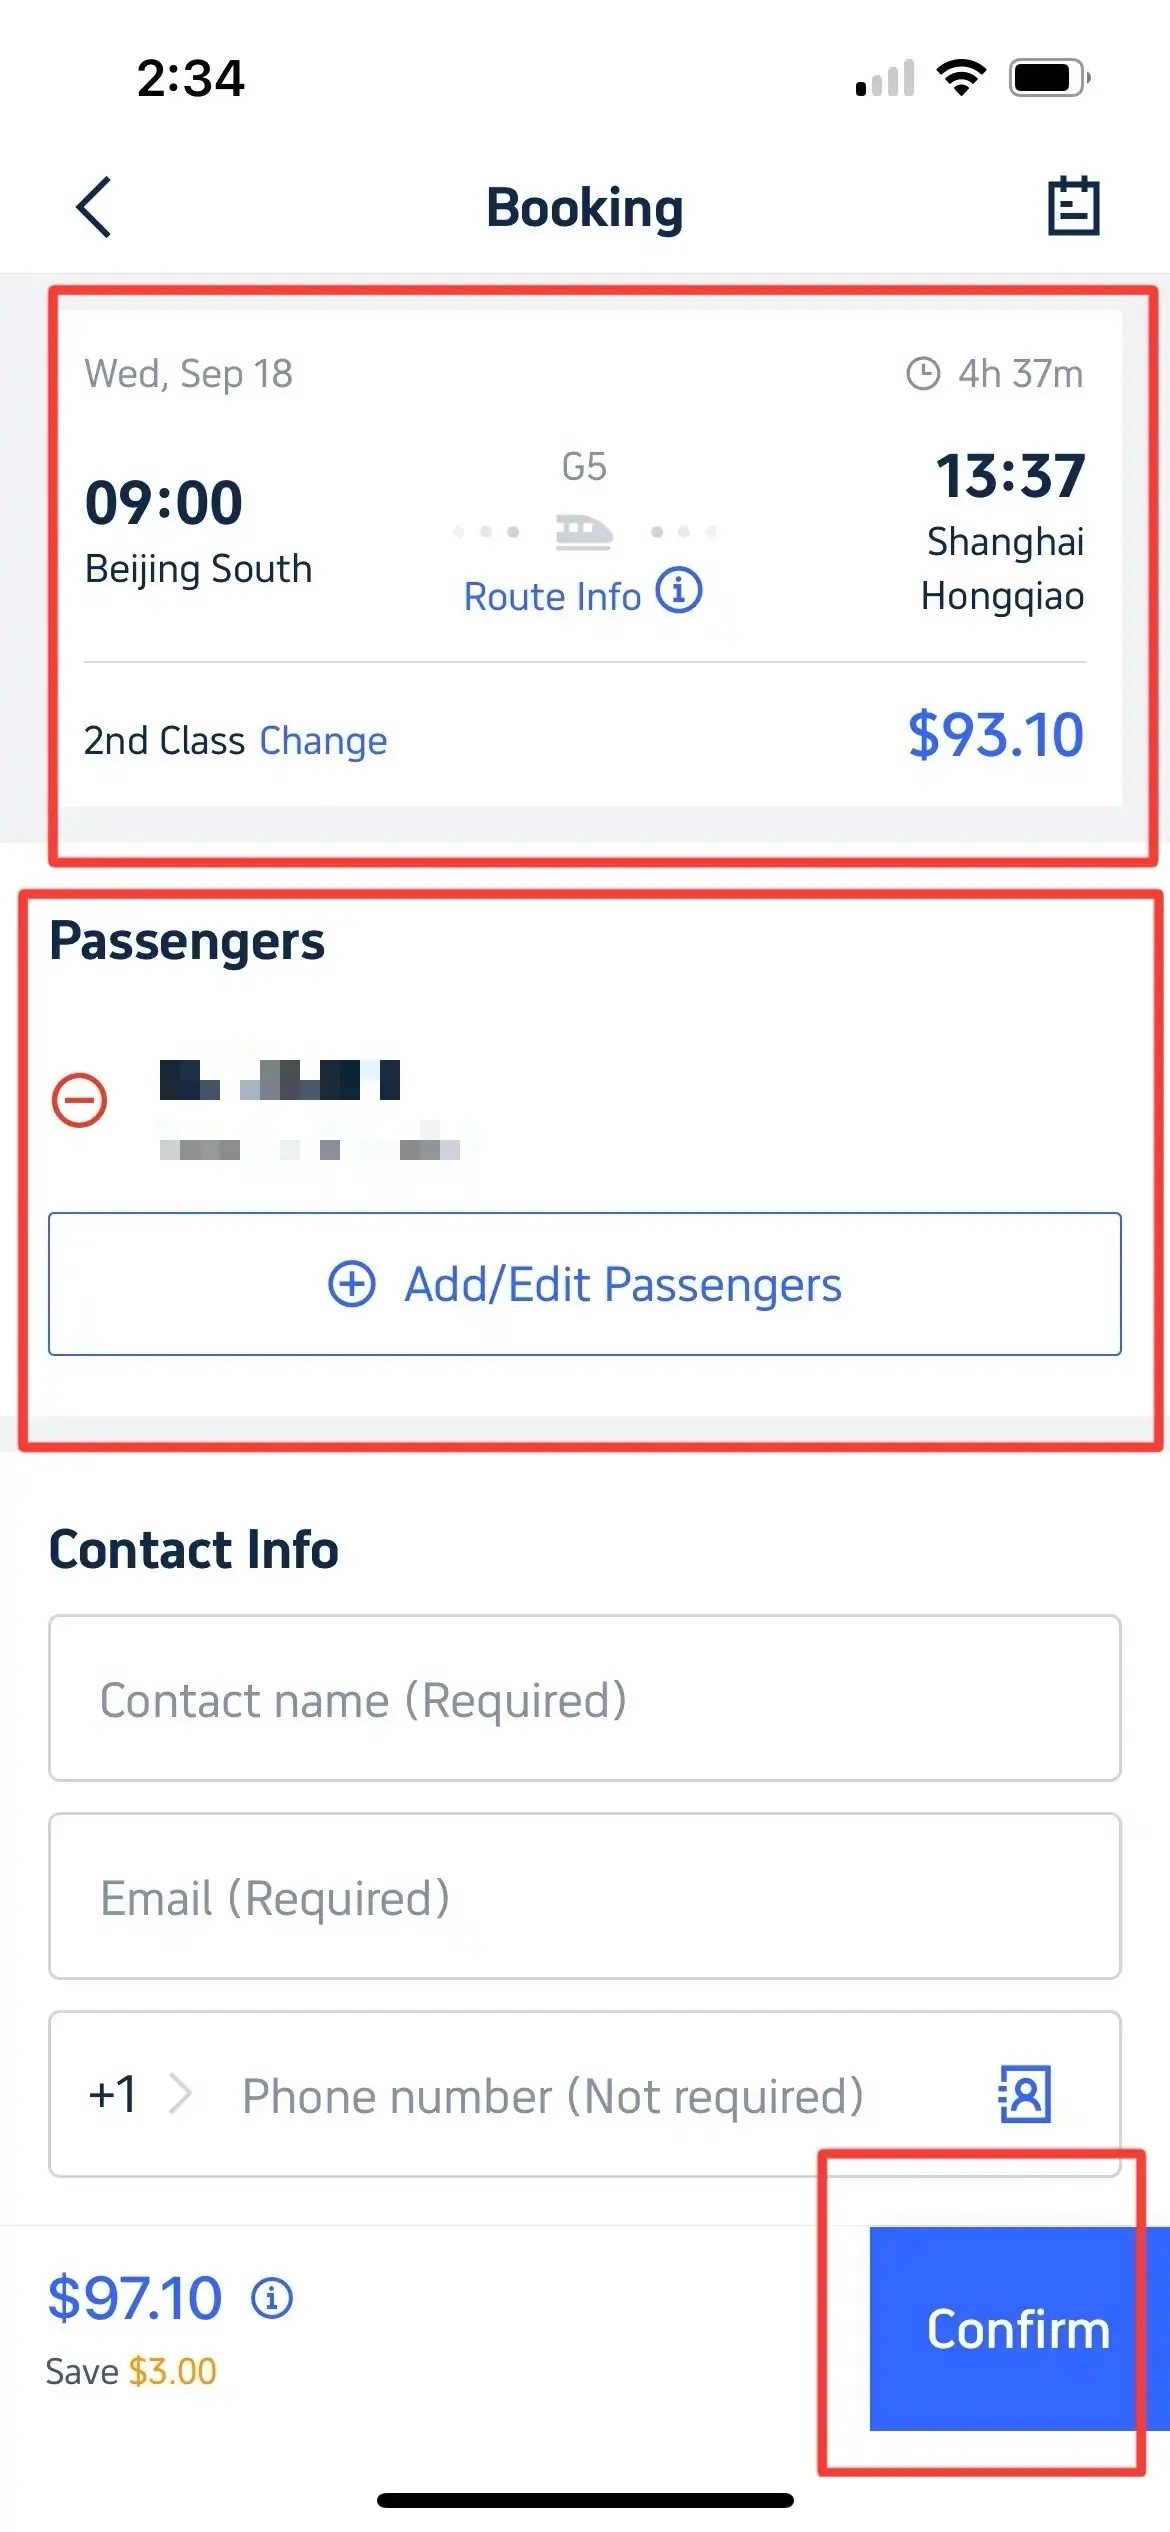
Task: Tap the Route Info info icon
Action: click(679, 591)
